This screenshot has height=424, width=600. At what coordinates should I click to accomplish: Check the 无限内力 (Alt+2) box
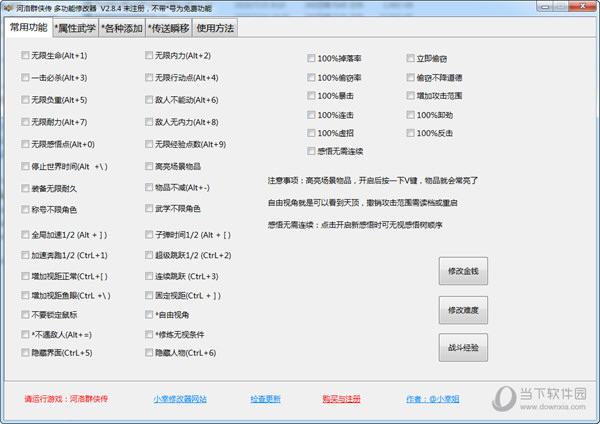pos(149,56)
